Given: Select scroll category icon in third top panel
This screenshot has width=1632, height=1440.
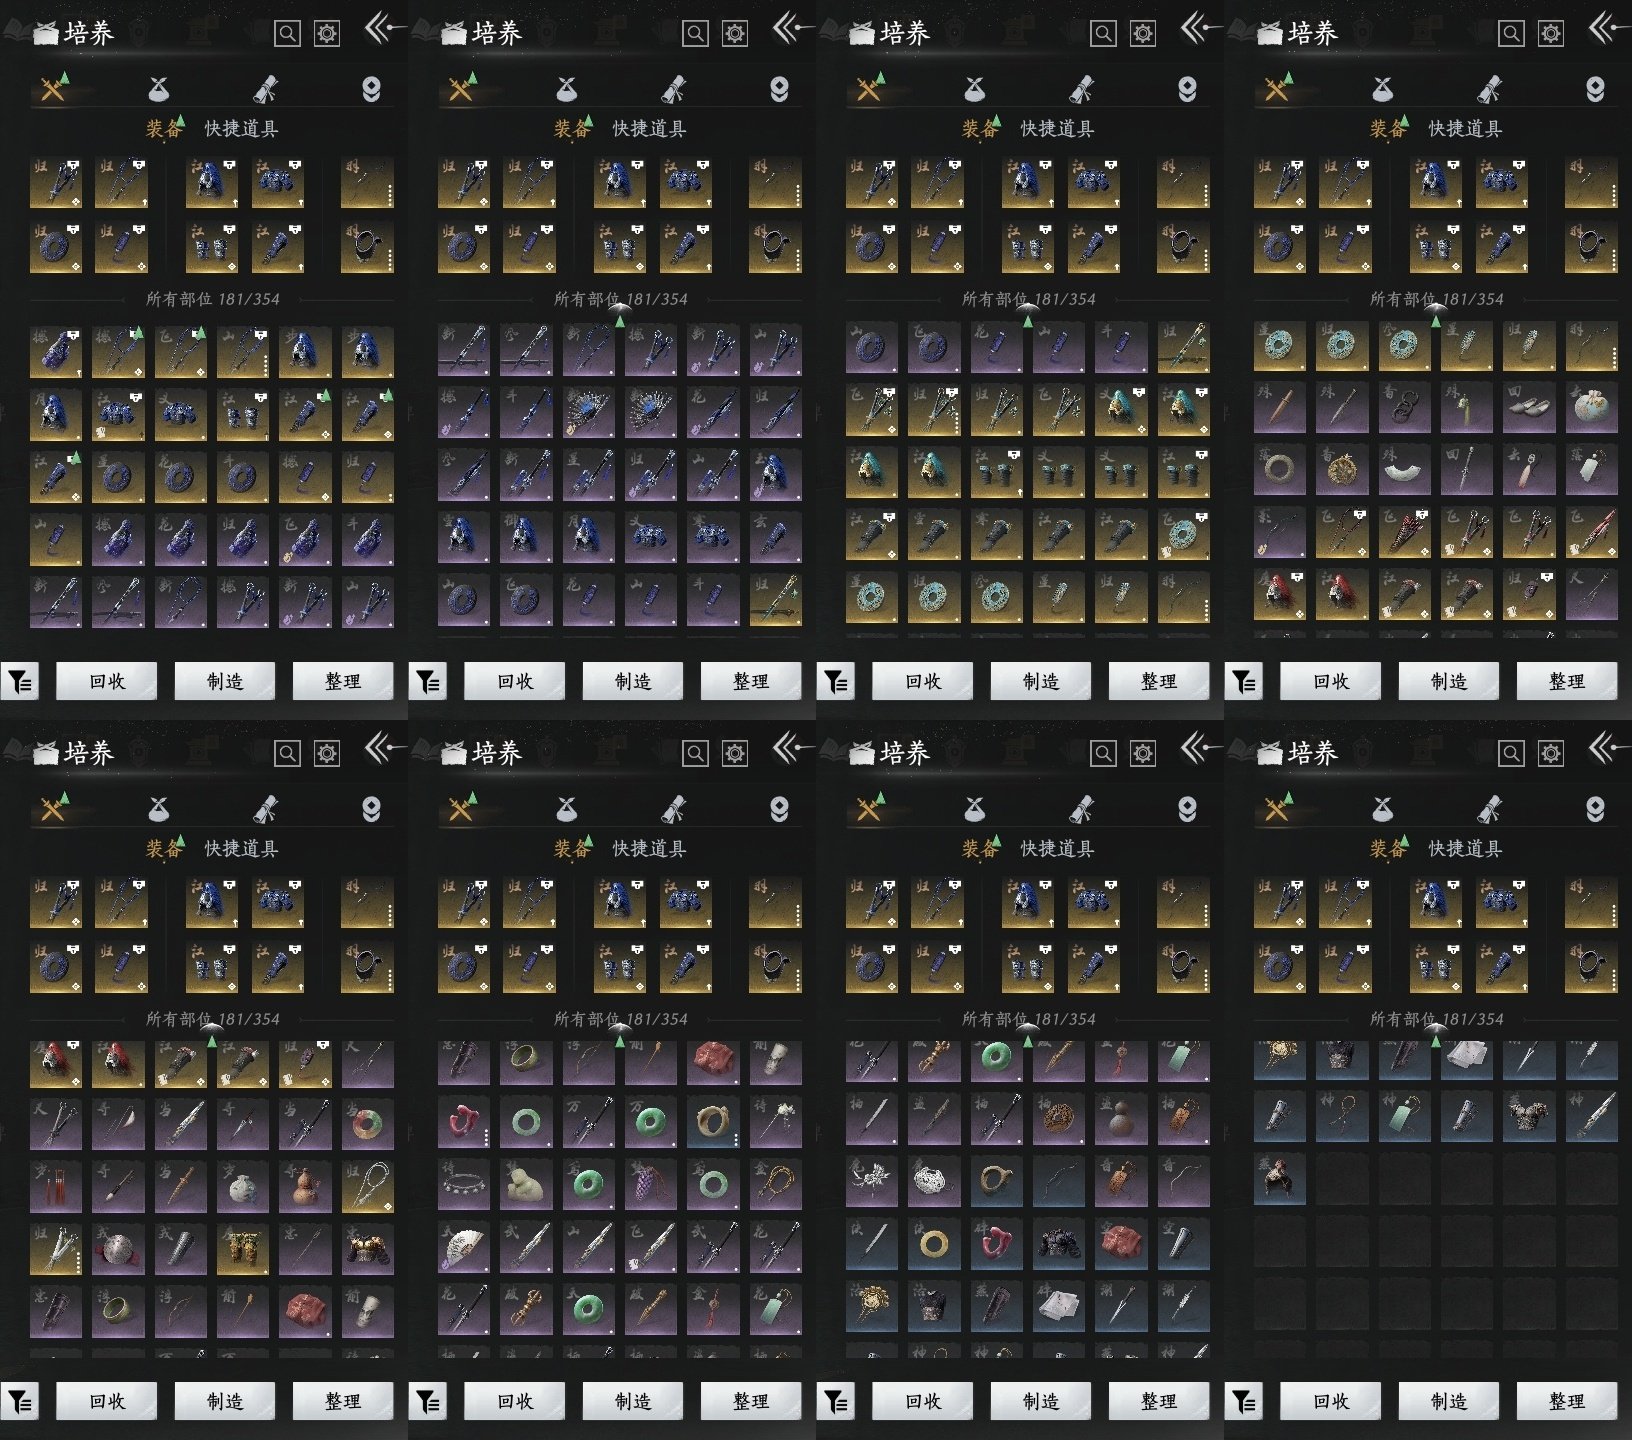Looking at the screenshot, I should pyautogui.click(x=1081, y=90).
